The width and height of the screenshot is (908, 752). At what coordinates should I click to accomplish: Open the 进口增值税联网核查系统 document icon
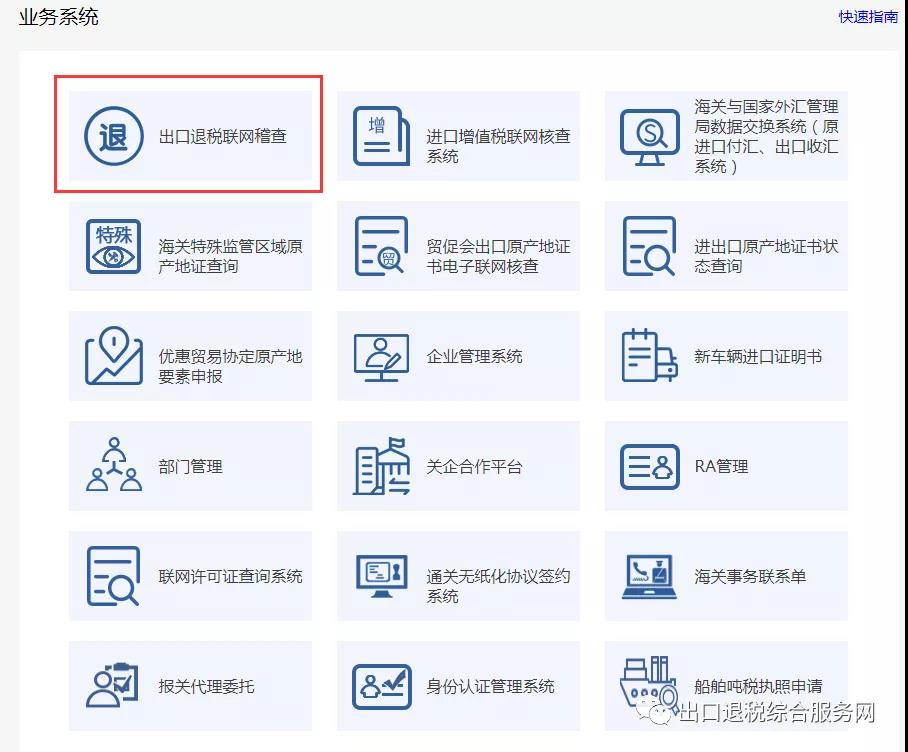coord(381,136)
